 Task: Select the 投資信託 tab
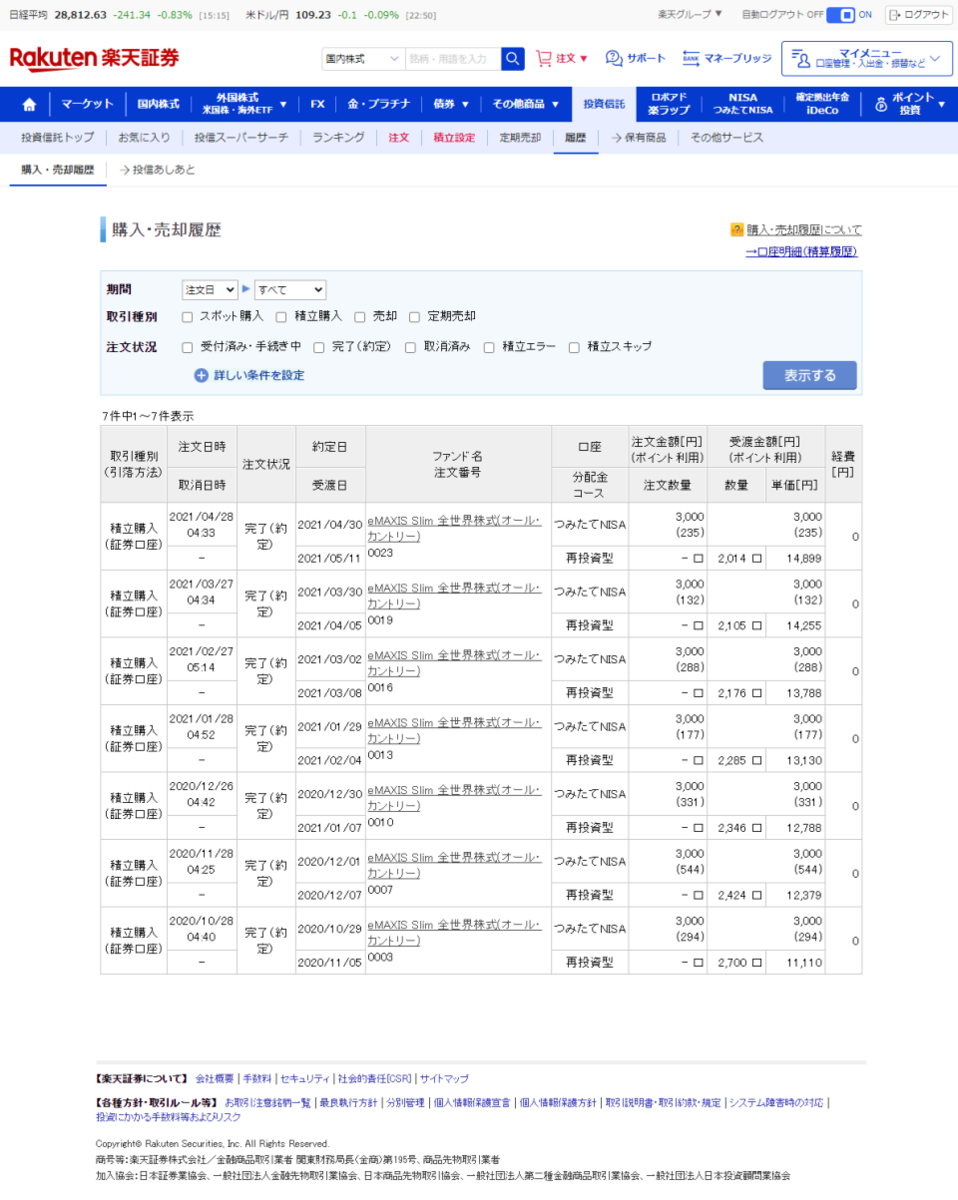point(603,104)
